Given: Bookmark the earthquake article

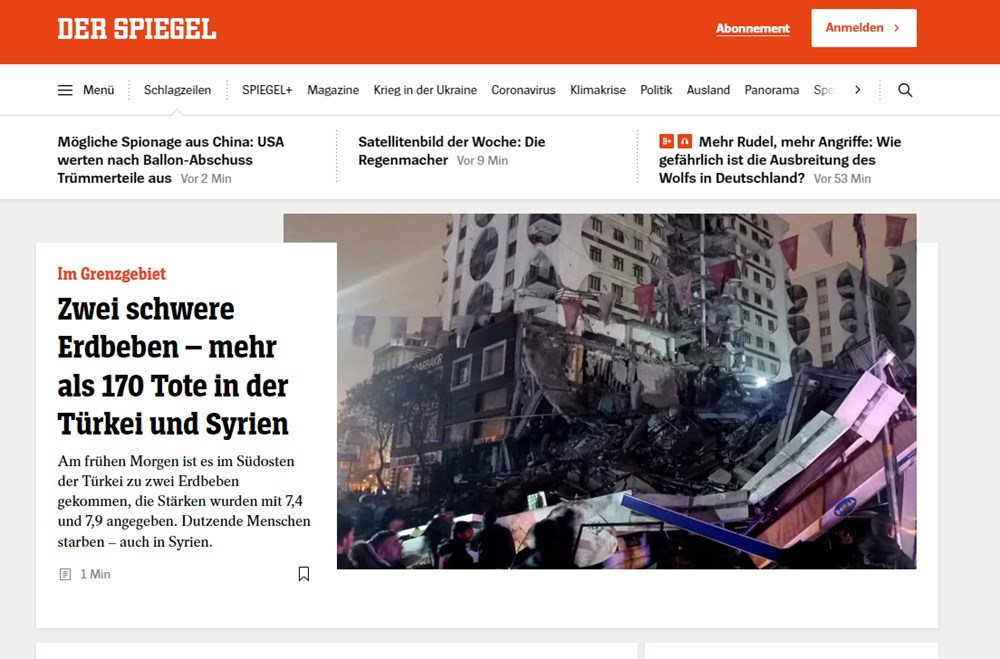Looking at the screenshot, I should pyautogui.click(x=304, y=574).
